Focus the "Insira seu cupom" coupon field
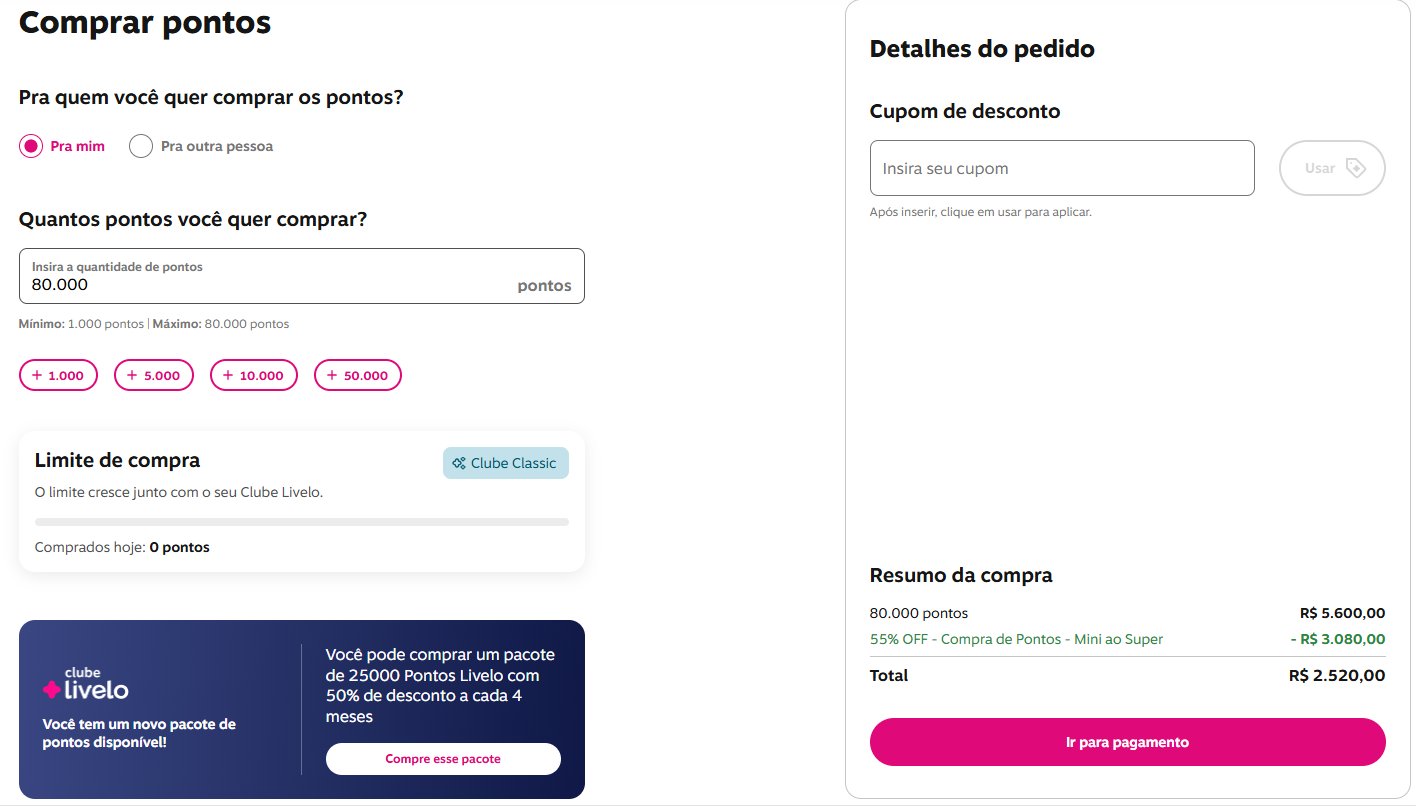Image resolution: width=1416 pixels, height=806 pixels. pyautogui.click(x=1061, y=168)
